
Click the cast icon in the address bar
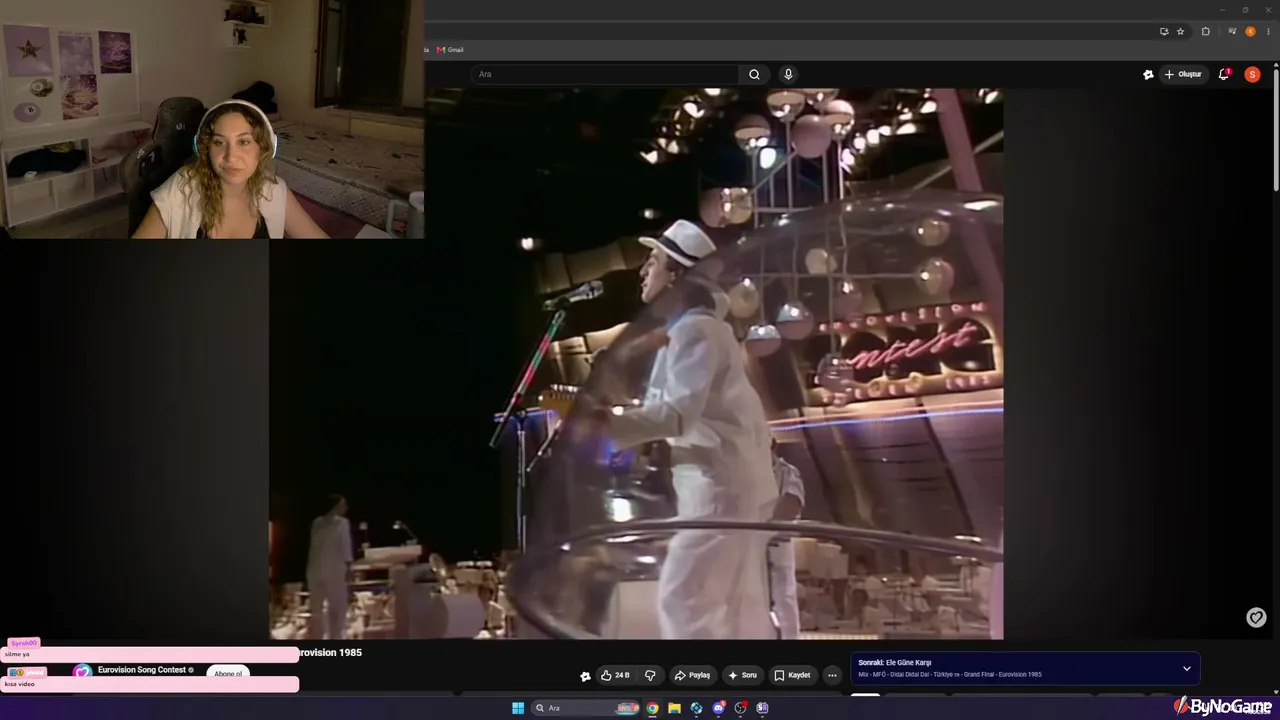pyautogui.click(x=1164, y=31)
